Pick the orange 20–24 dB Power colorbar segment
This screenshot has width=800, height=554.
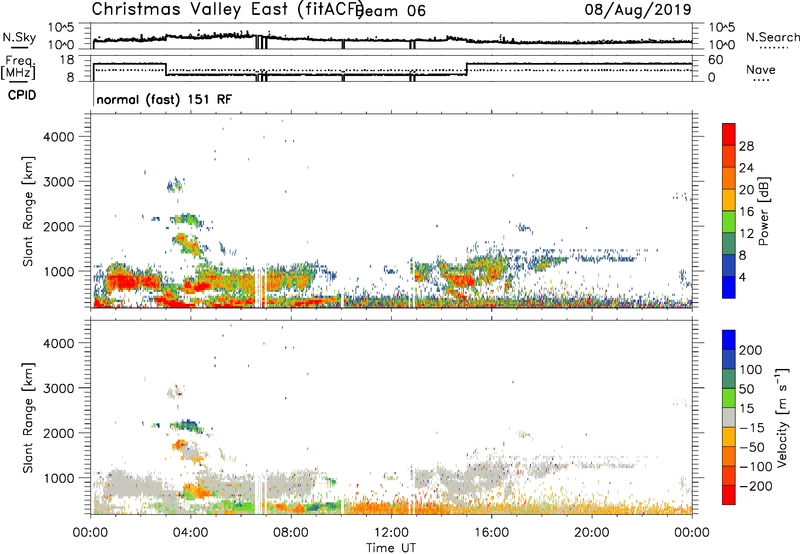(729, 178)
